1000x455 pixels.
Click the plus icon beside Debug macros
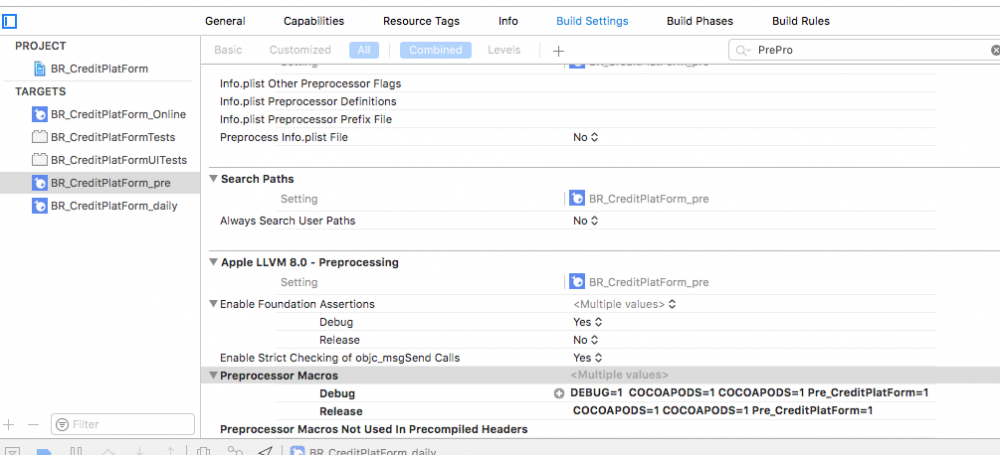point(559,393)
